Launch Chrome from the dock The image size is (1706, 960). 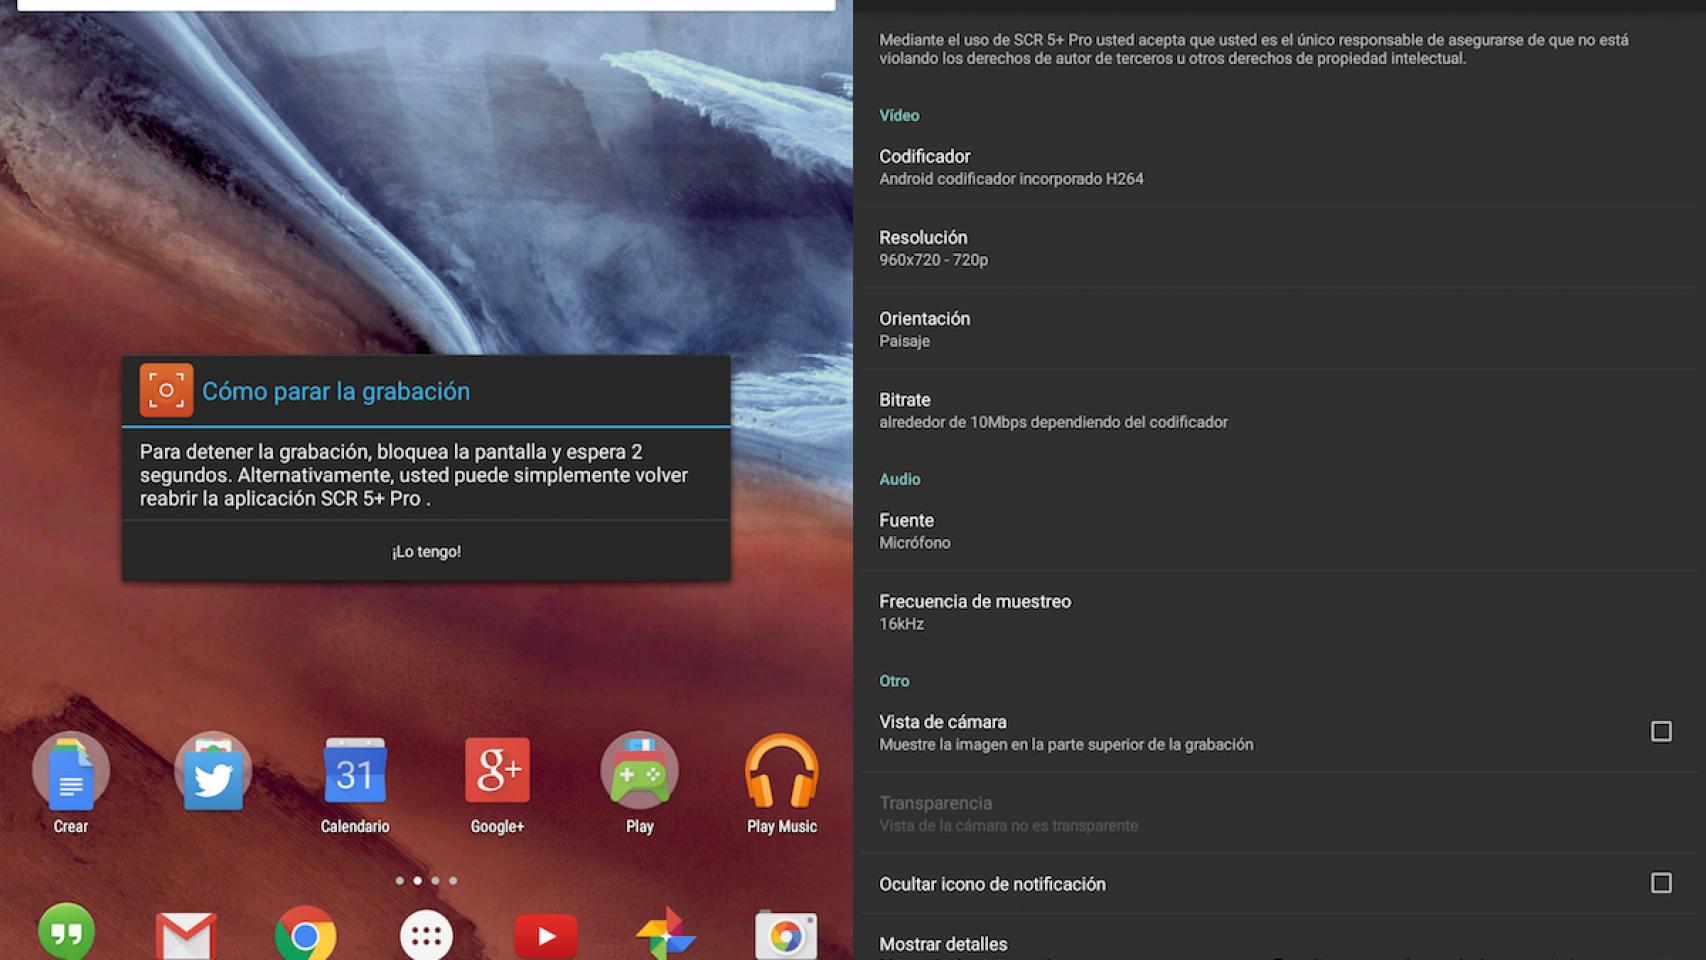[x=305, y=935]
